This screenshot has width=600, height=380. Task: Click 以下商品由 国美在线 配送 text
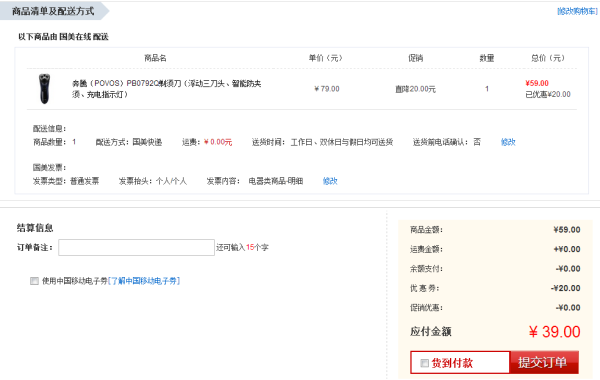pyautogui.click(x=64, y=37)
